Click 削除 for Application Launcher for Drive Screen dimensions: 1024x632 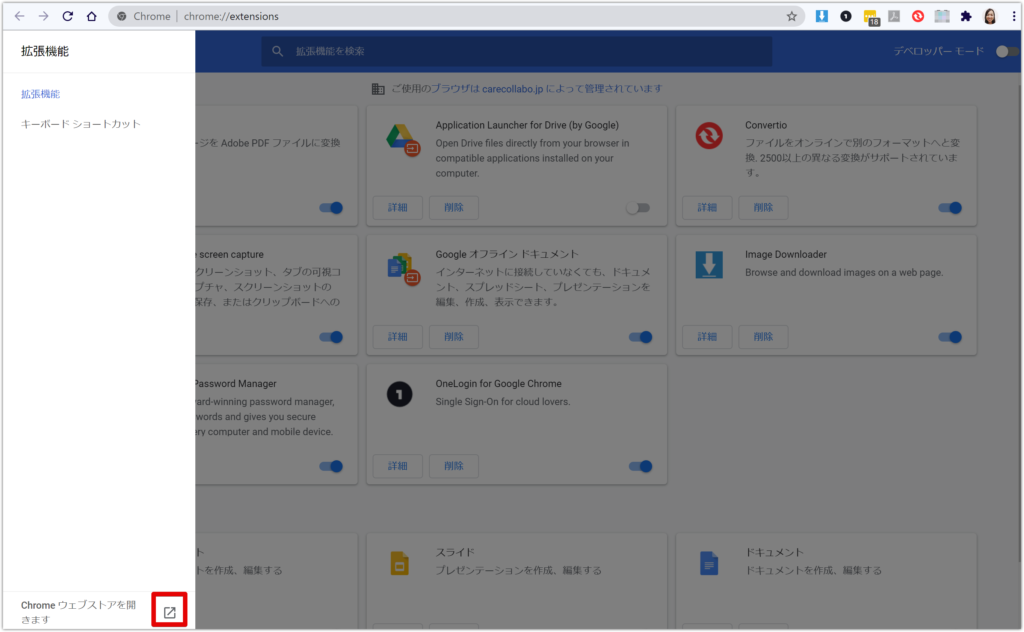tap(454, 208)
